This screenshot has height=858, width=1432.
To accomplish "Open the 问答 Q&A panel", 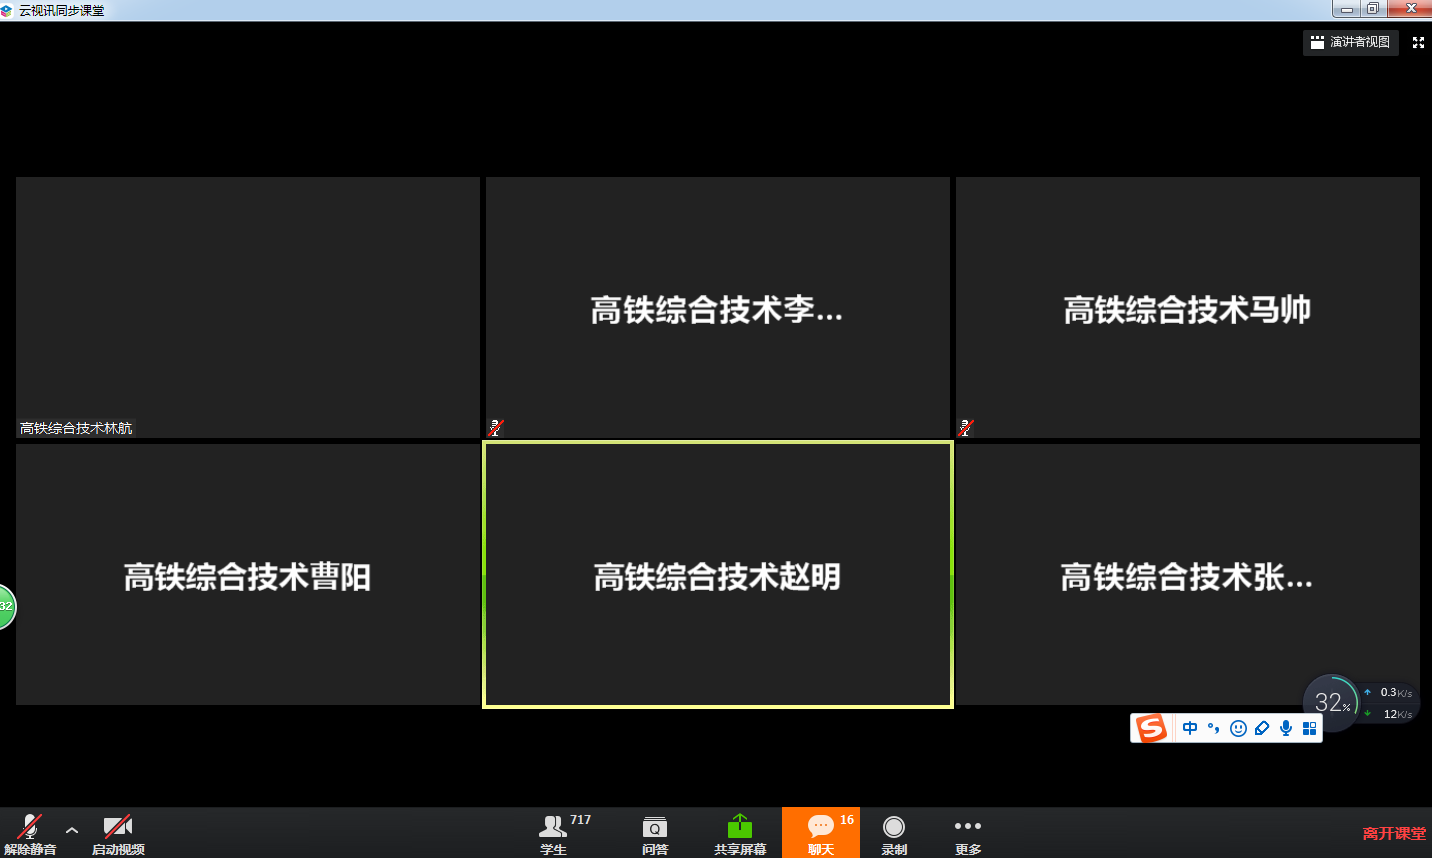I will [x=655, y=832].
